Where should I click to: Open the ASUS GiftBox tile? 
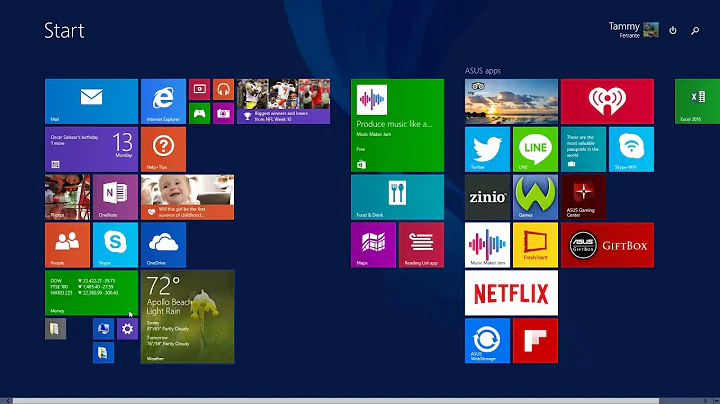(608, 245)
